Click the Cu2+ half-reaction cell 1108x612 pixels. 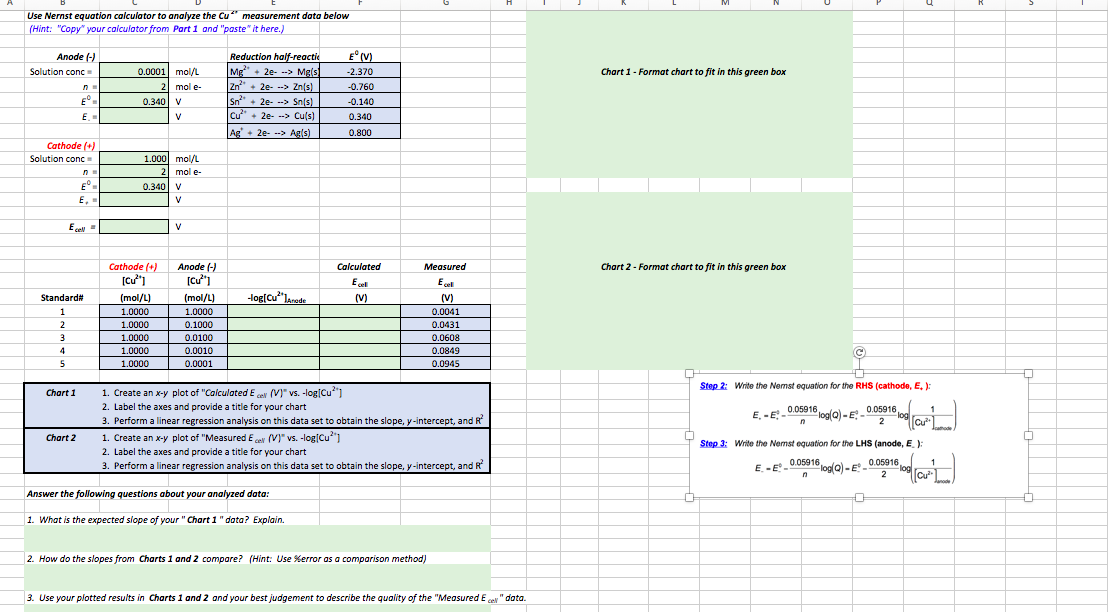tap(274, 116)
